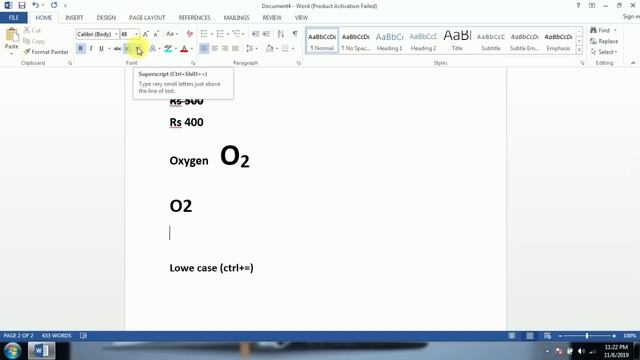Expand the Styles gallery

pyautogui.click(x=579, y=50)
